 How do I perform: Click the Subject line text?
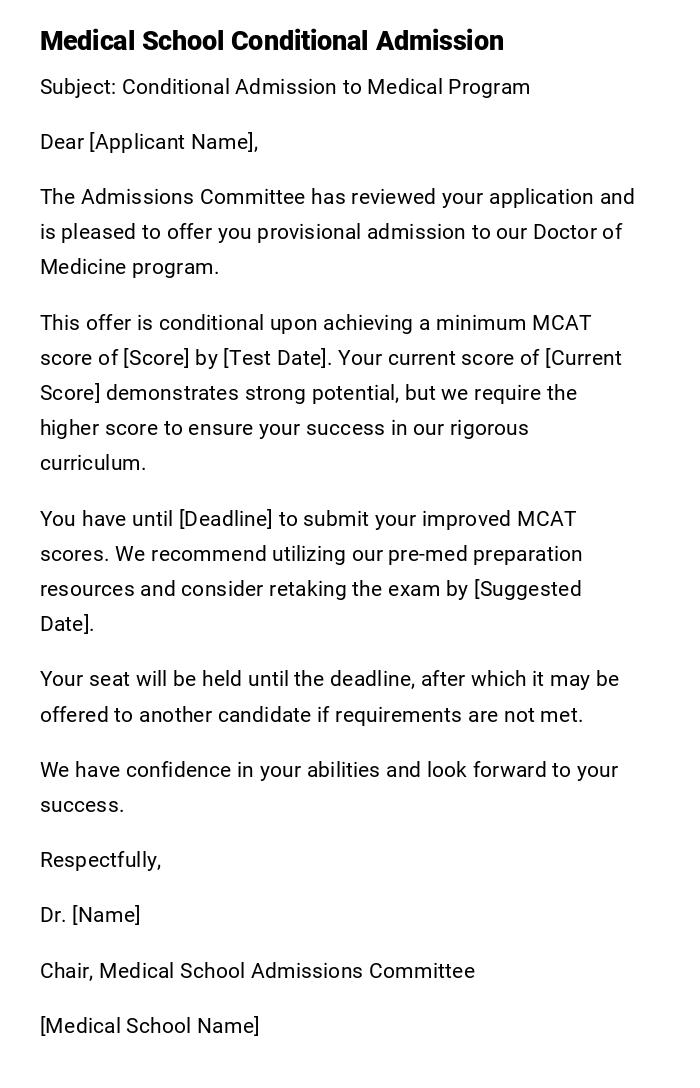(x=285, y=87)
